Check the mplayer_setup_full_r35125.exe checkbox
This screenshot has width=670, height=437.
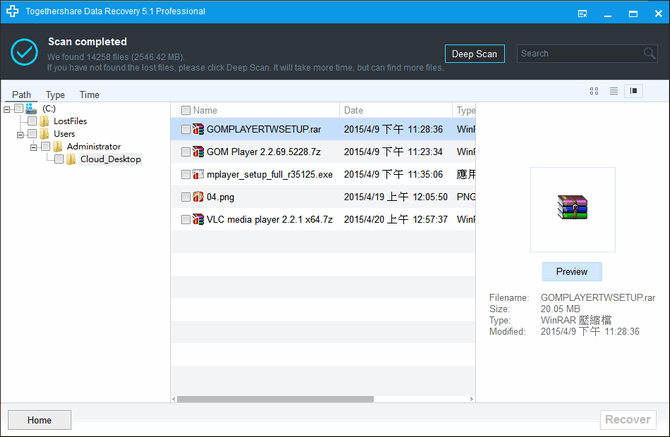[x=185, y=175]
